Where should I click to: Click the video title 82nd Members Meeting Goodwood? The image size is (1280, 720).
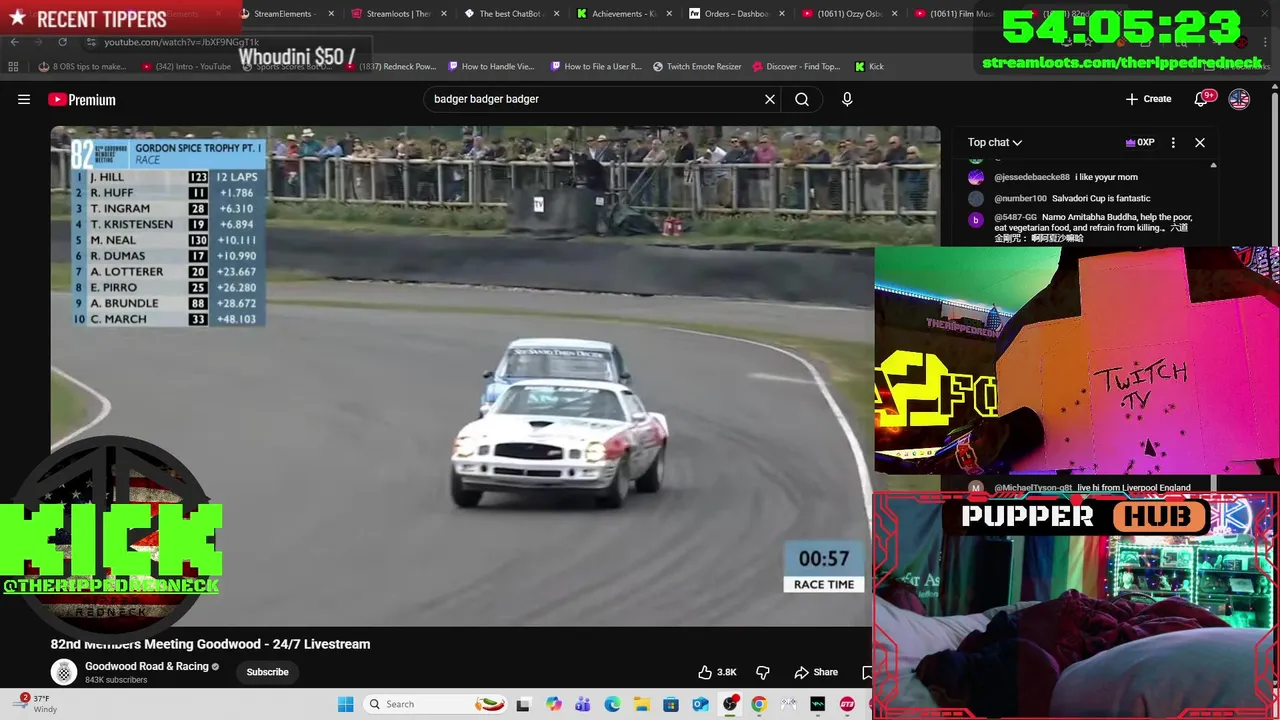click(x=211, y=644)
